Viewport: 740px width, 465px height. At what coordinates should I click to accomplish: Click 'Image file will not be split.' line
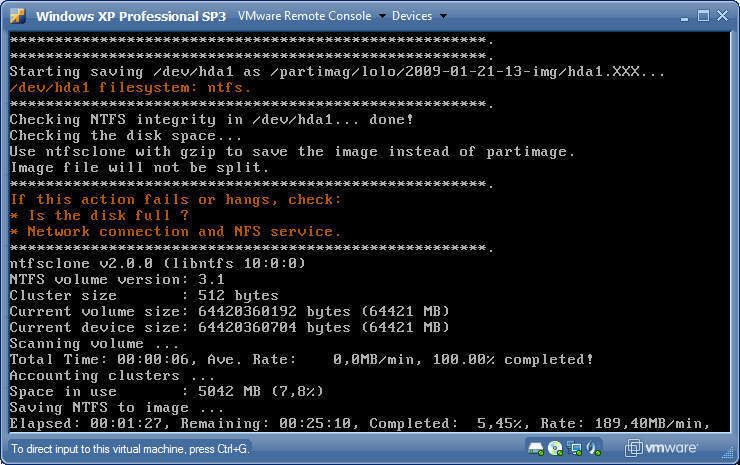(x=139, y=168)
